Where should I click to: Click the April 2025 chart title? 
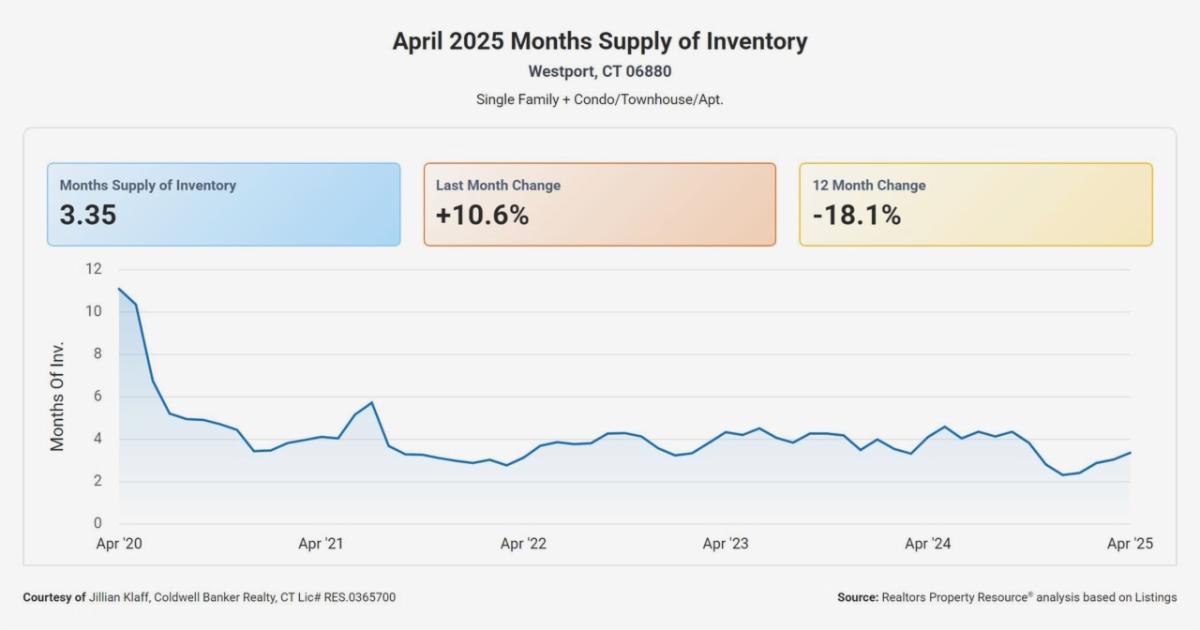click(x=599, y=42)
